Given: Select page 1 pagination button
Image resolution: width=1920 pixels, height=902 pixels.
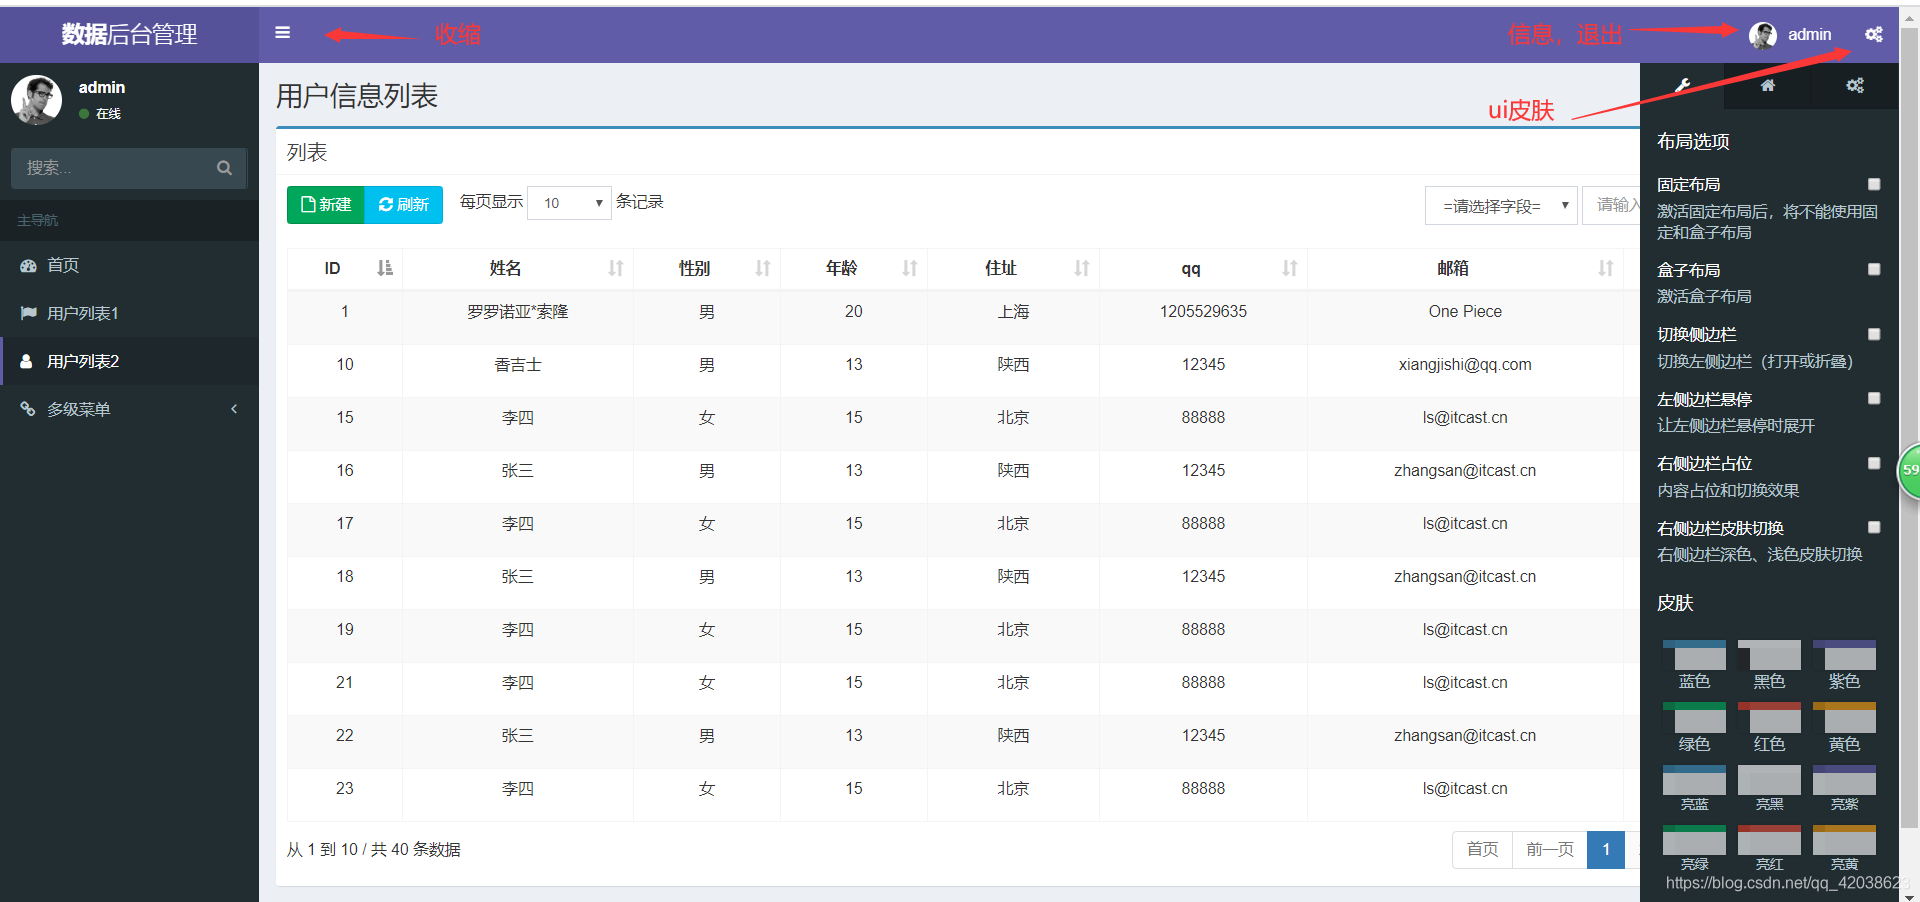Looking at the screenshot, I should coord(1606,850).
